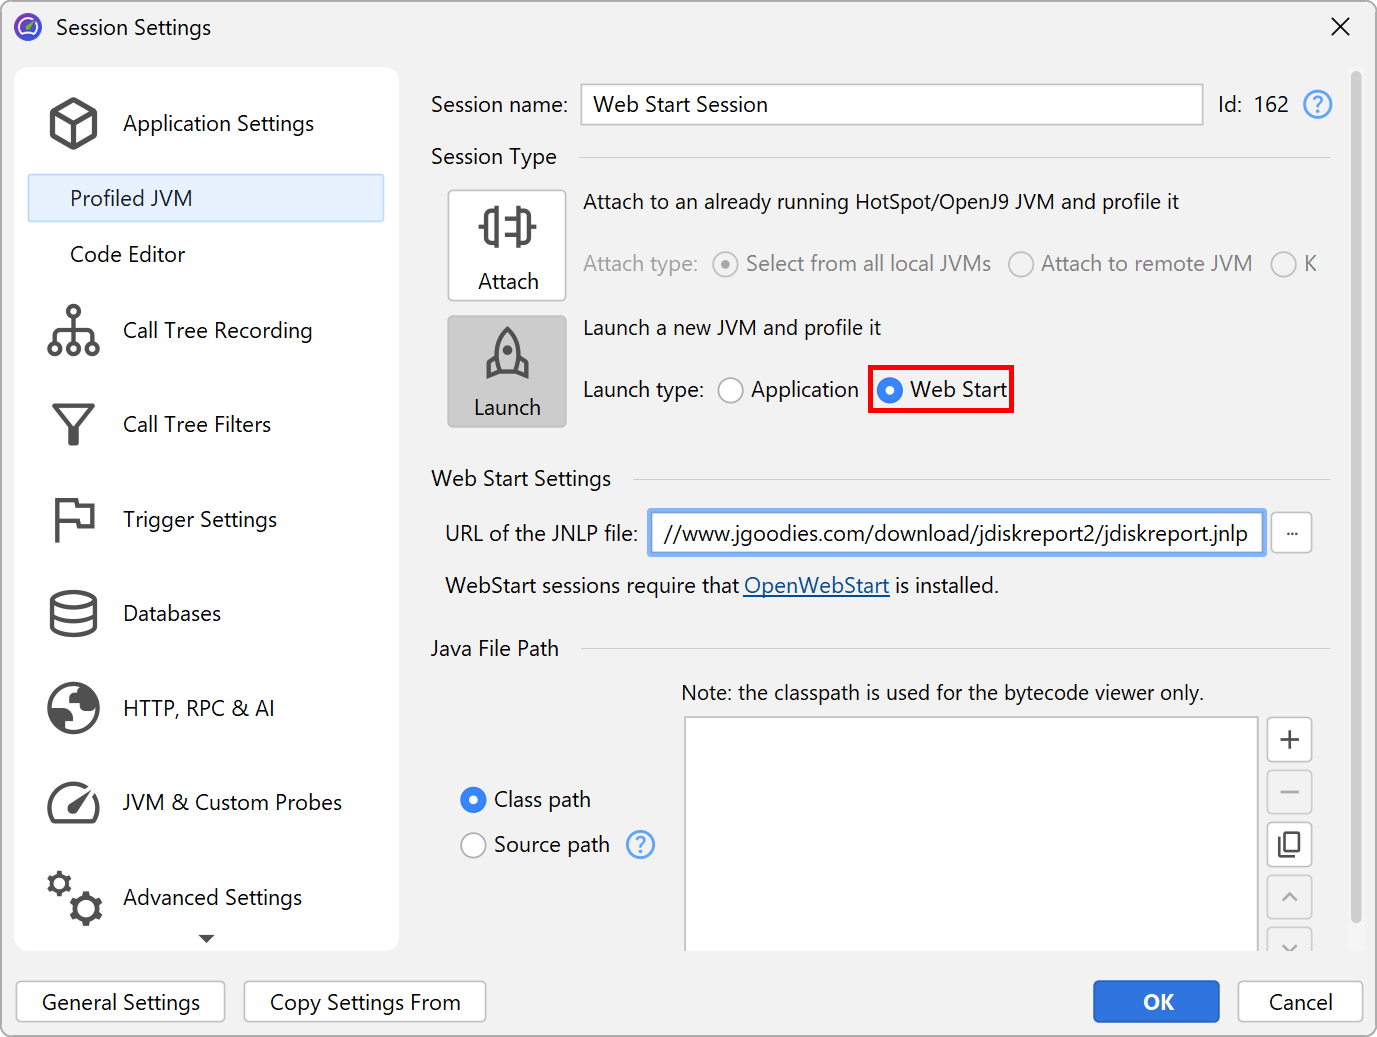The height and width of the screenshot is (1037, 1377).
Task: Click into the Session name text field
Action: 890,105
